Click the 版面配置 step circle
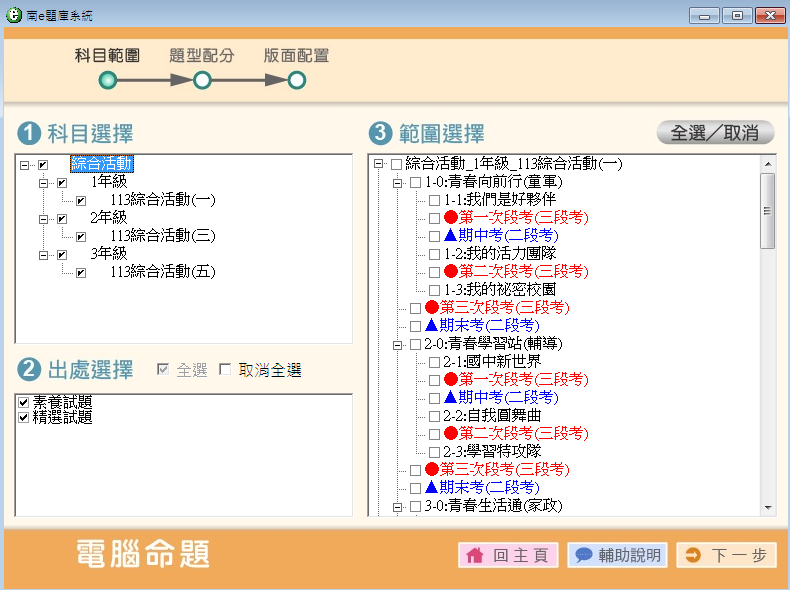This screenshot has width=790, height=590. 297,80
